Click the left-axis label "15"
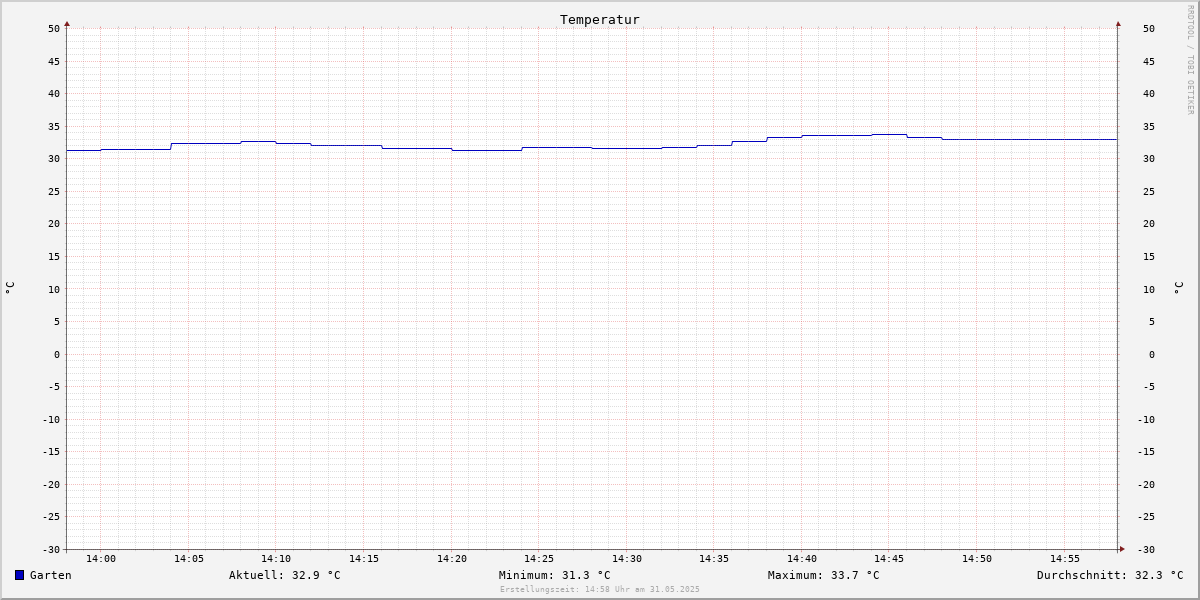The image size is (1200, 600). (x=54, y=256)
